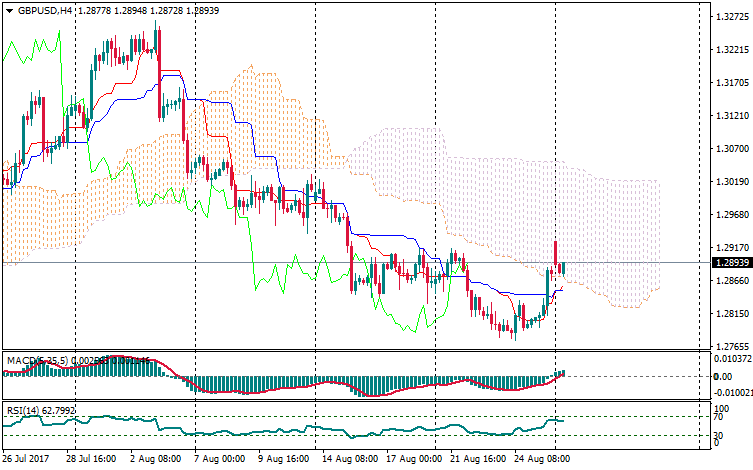Click the RSI 70 level axis label
Image resolution: width=753 pixels, height=470 pixels.
pyautogui.click(x=719, y=418)
